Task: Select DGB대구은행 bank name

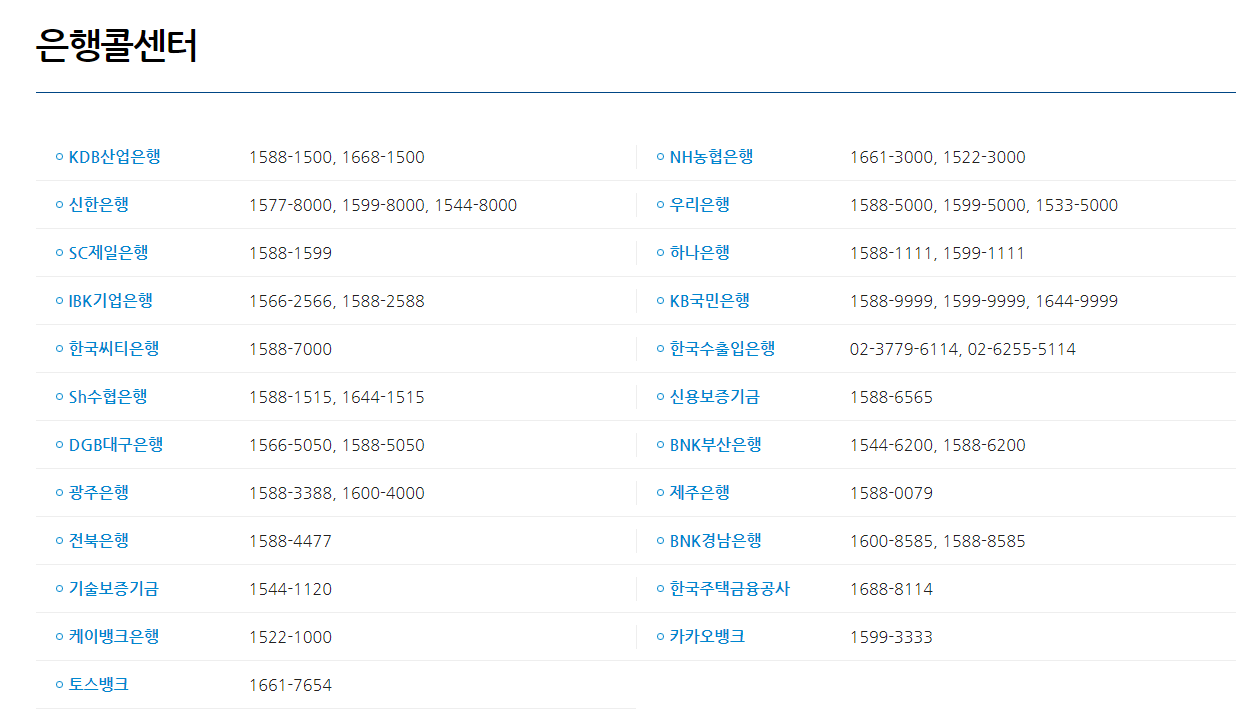Action: 116,445
